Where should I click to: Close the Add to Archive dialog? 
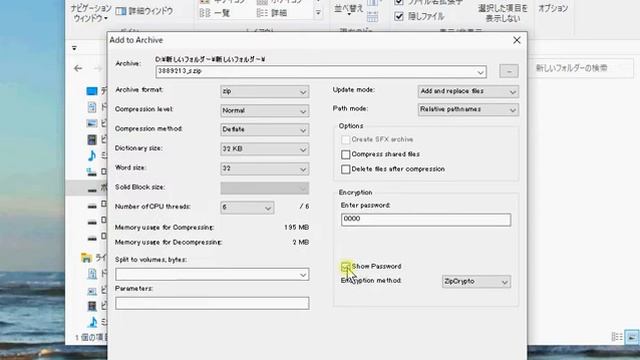click(x=517, y=40)
